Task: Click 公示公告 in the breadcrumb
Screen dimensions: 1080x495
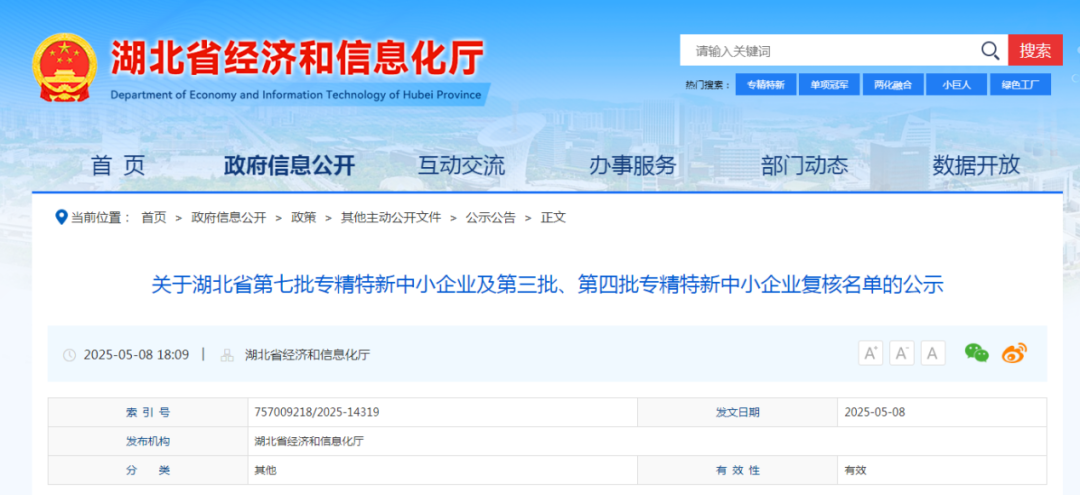Action: pyautogui.click(x=490, y=217)
